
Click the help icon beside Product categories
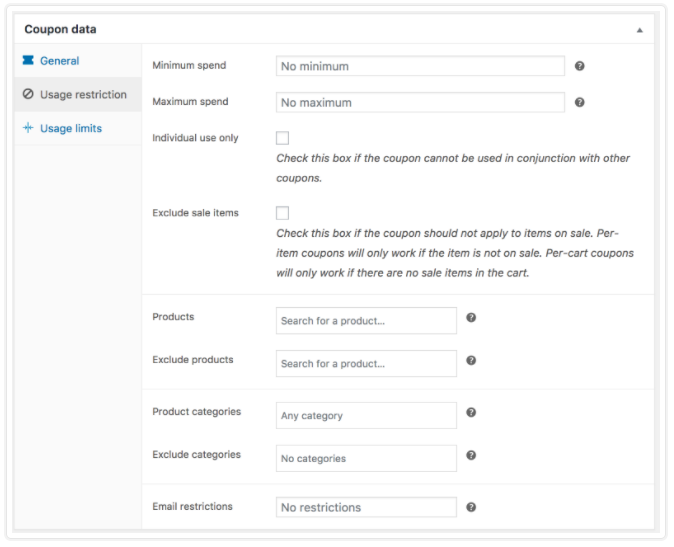coord(471,412)
